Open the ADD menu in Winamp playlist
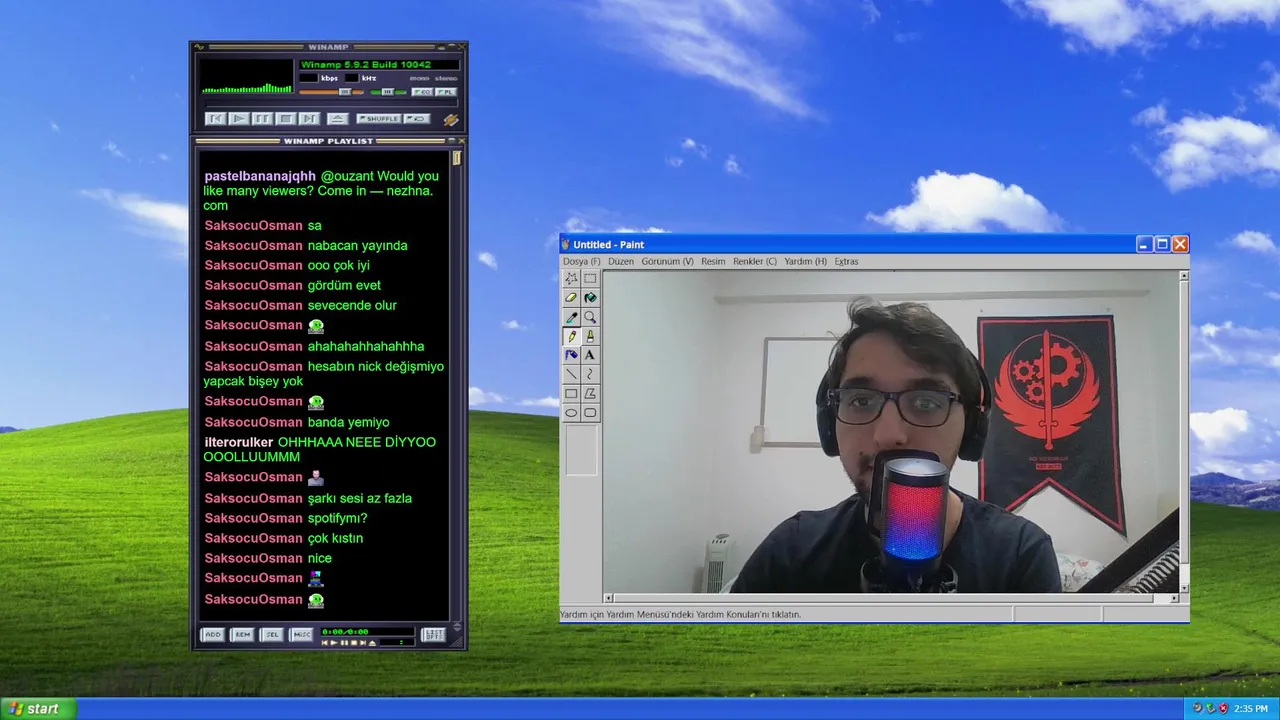1280x720 pixels. (x=213, y=635)
